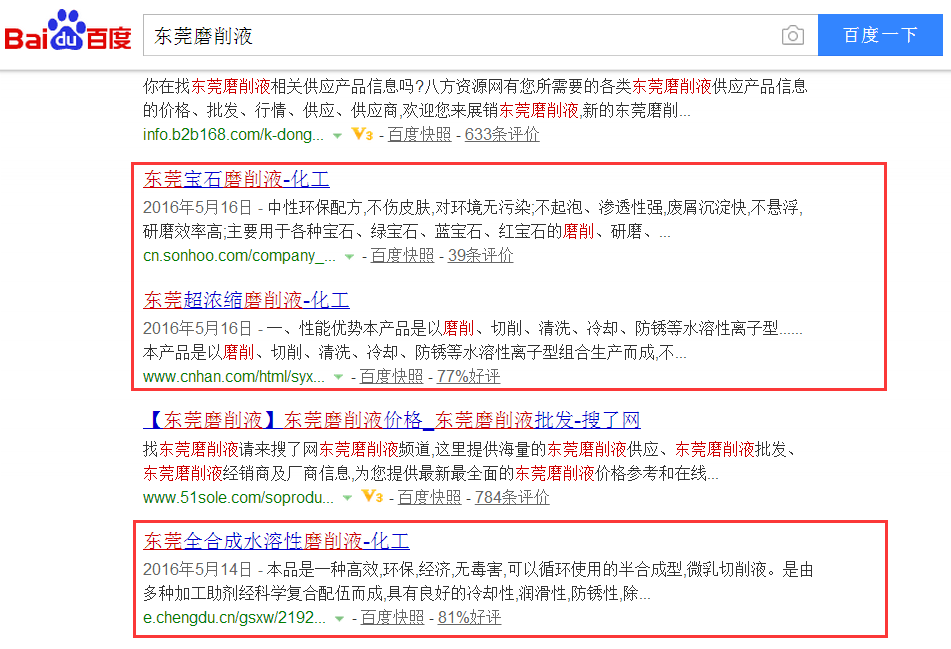
Task: Click snippet text 你在找东莞磨削液相关供应产品信息吗
Action: (x=283, y=86)
